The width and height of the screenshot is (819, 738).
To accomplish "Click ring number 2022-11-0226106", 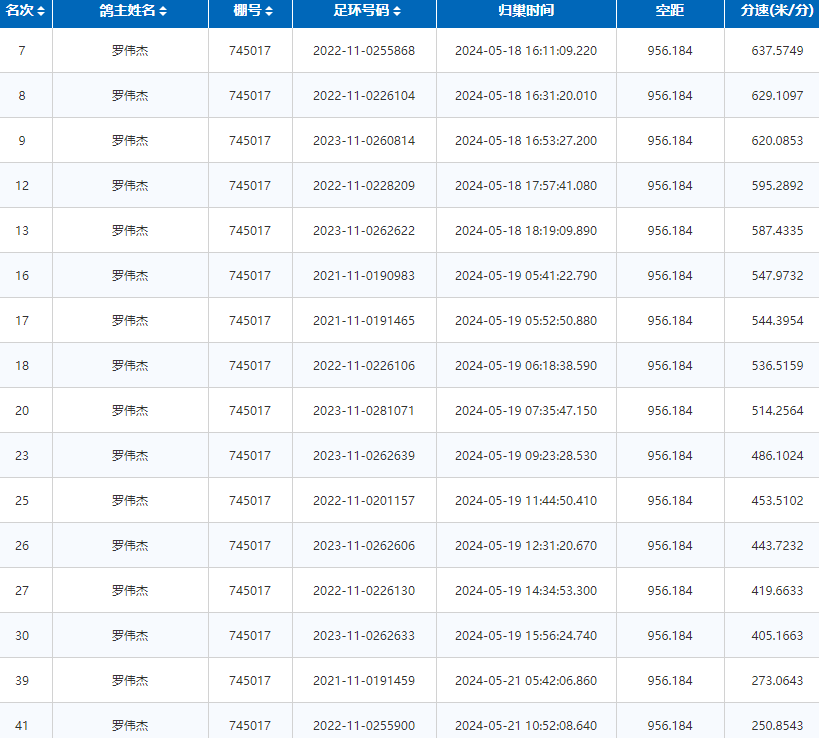I will click(363, 366).
